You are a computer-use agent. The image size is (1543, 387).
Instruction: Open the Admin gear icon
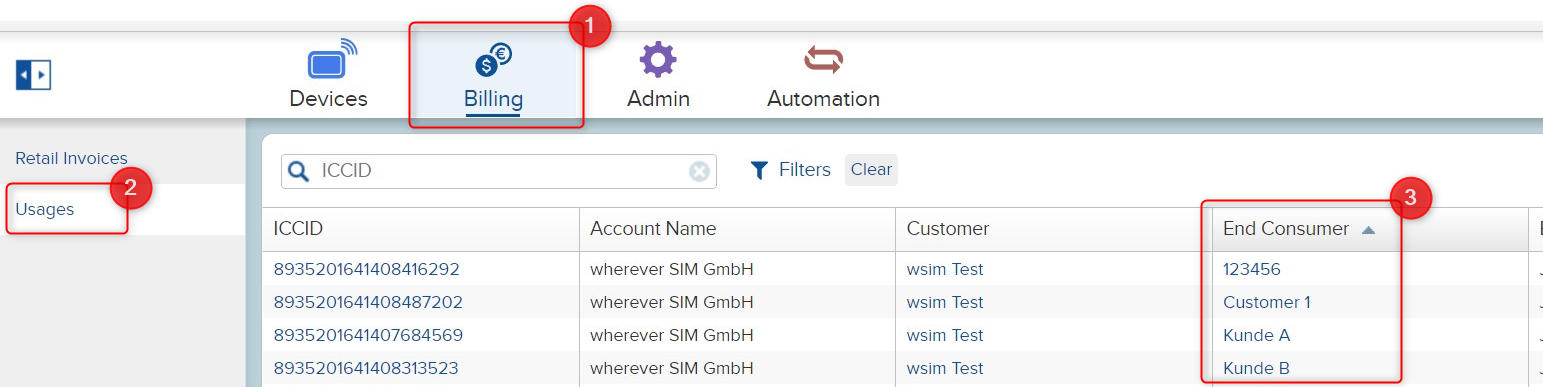658,59
